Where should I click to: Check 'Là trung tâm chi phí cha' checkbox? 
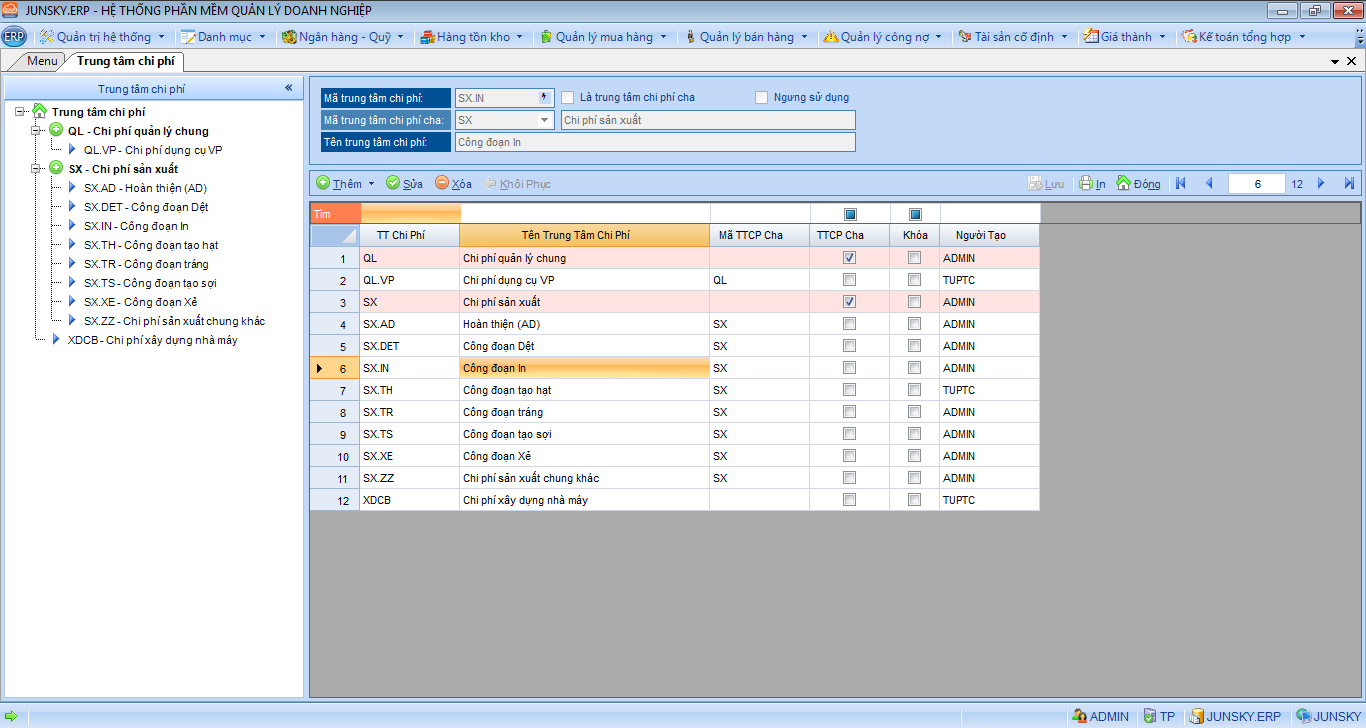click(568, 98)
